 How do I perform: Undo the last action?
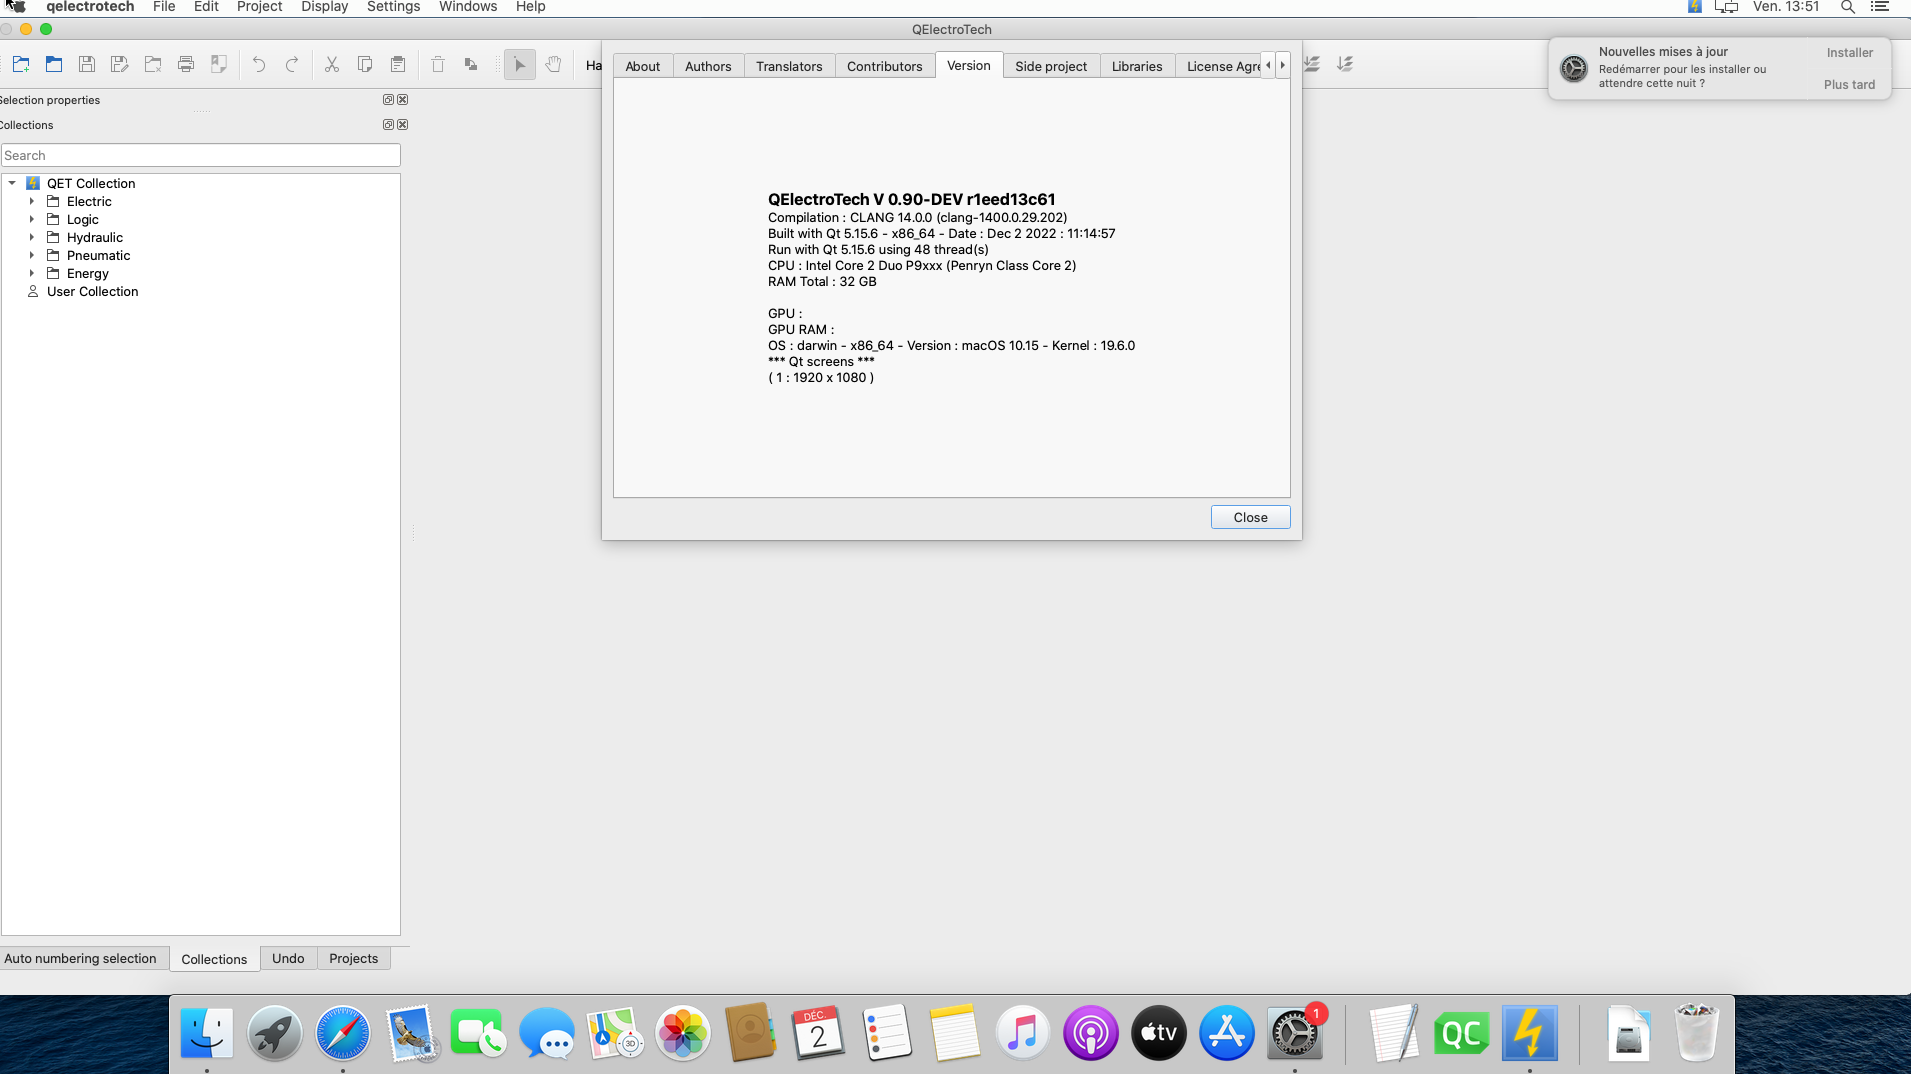coord(259,65)
